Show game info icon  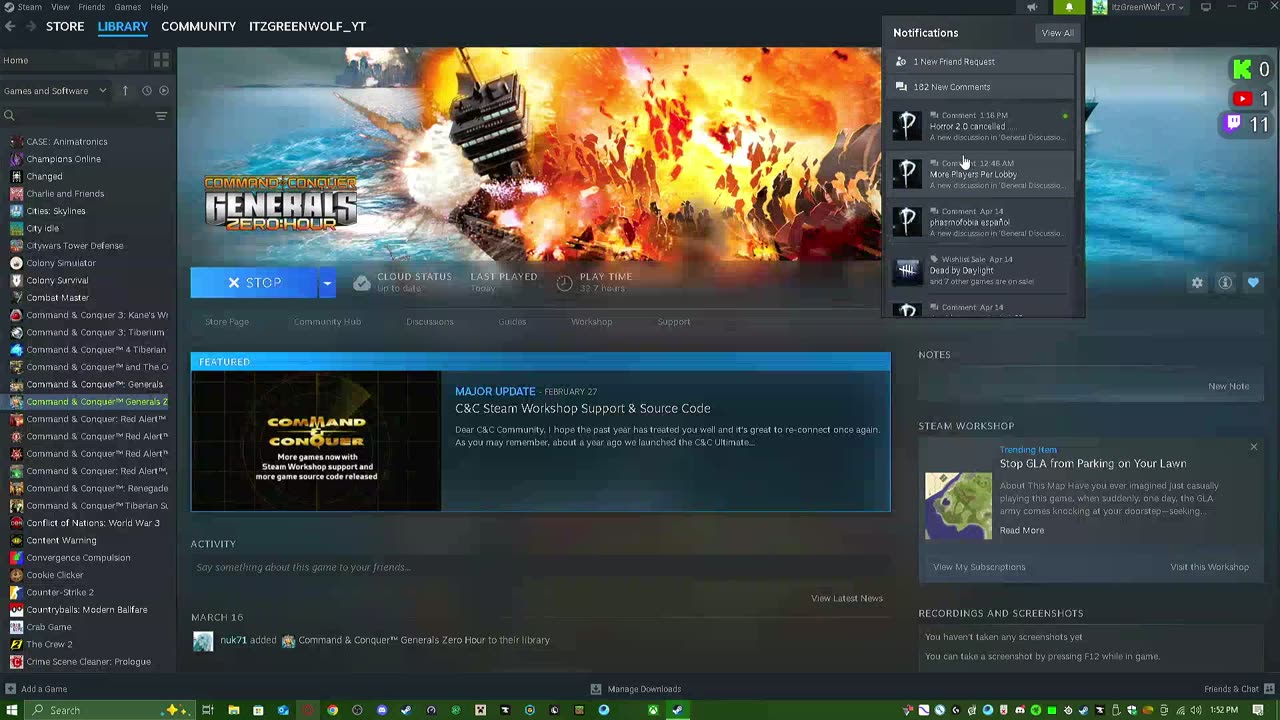1225,283
